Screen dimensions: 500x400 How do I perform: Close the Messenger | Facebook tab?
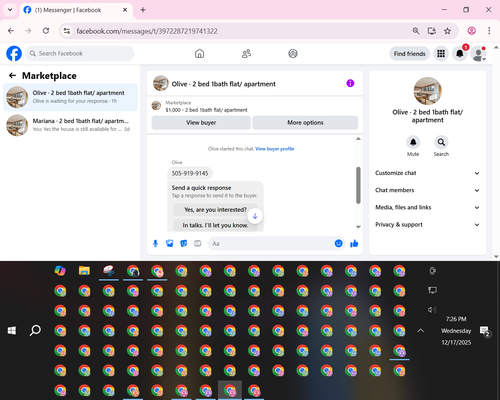(125, 10)
